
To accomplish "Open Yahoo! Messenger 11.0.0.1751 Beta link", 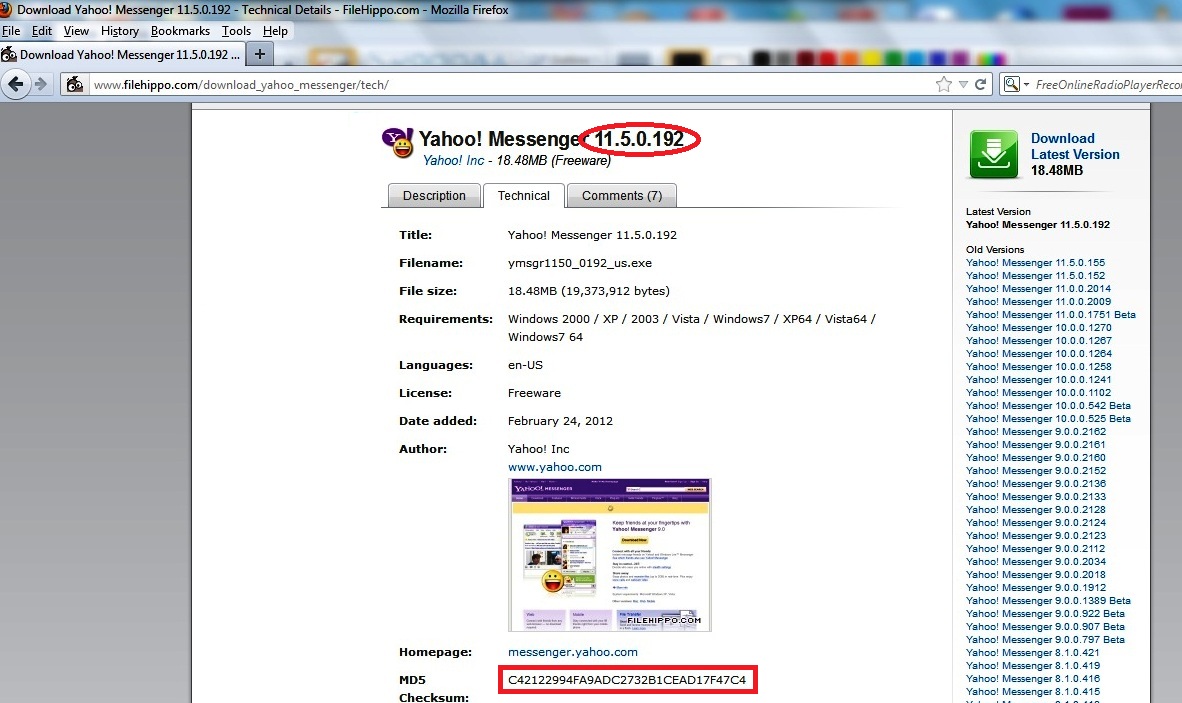I will click(1051, 315).
